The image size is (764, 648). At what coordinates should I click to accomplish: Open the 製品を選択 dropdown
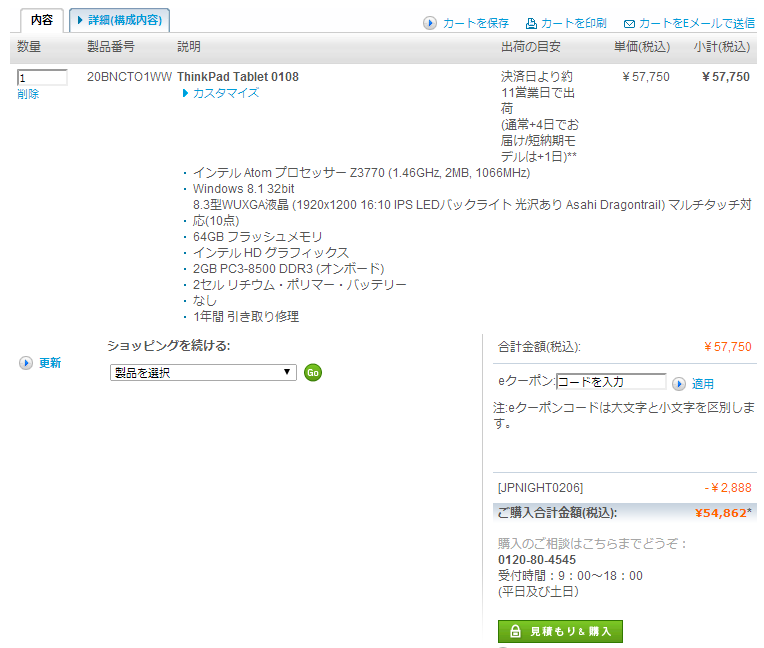[203, 372]
